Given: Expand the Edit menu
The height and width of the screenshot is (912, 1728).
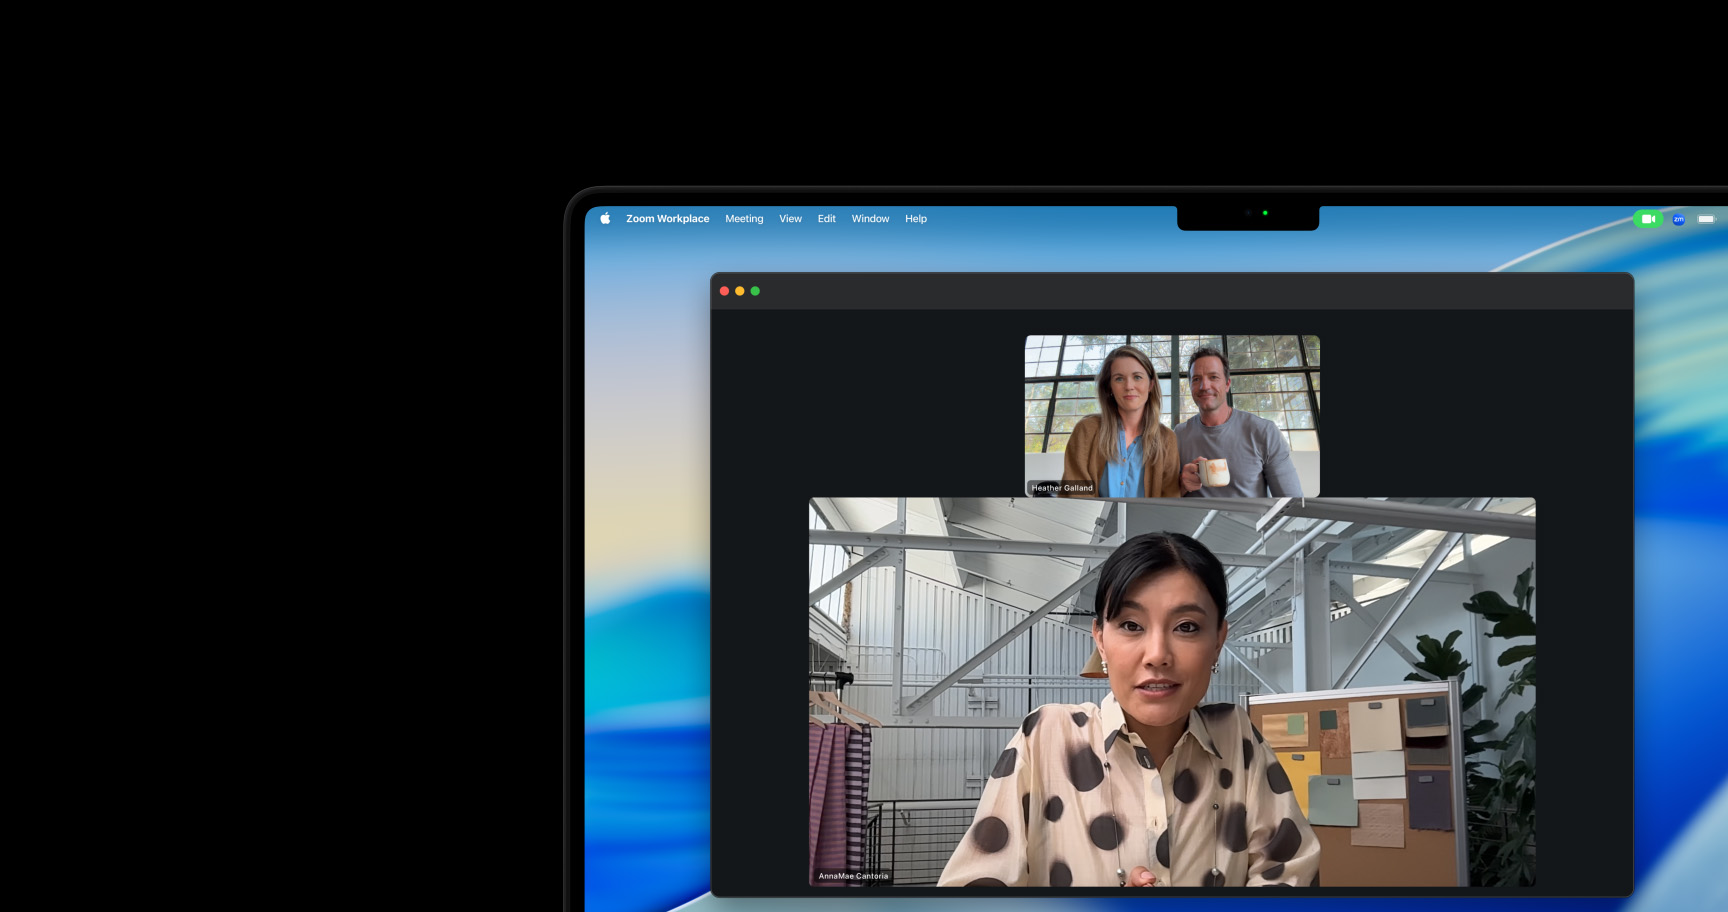Looking at the screenshot, I should coord(826,218).
